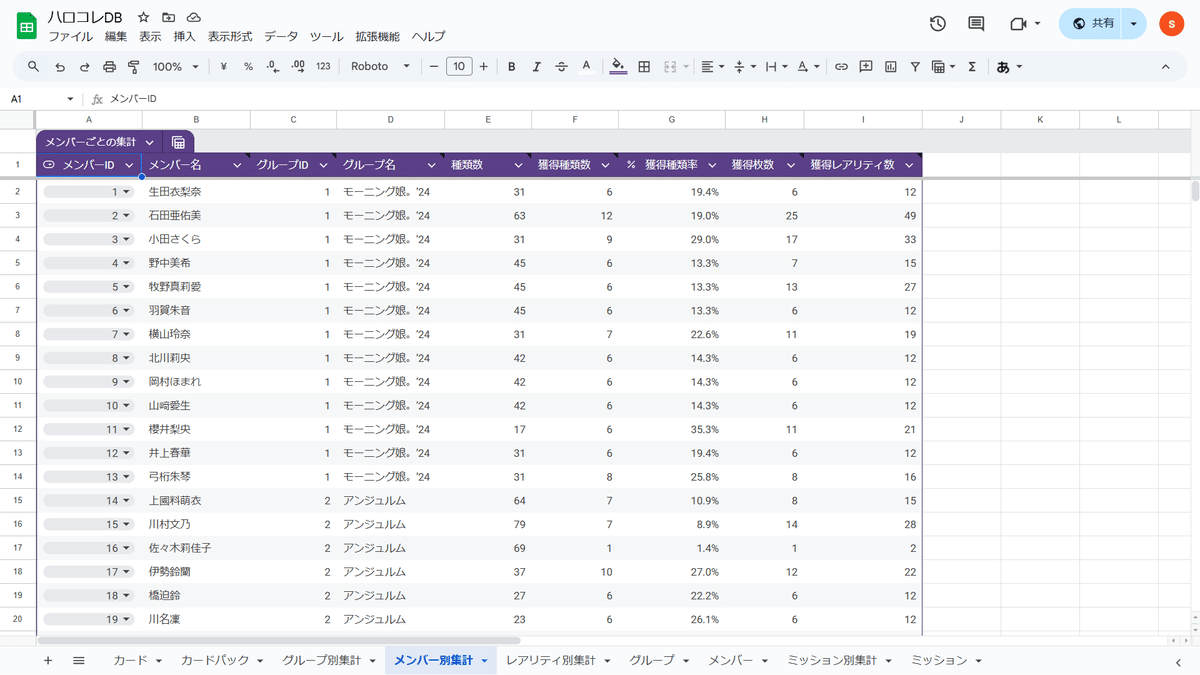Open text rotation dropdown

point(807,67)
